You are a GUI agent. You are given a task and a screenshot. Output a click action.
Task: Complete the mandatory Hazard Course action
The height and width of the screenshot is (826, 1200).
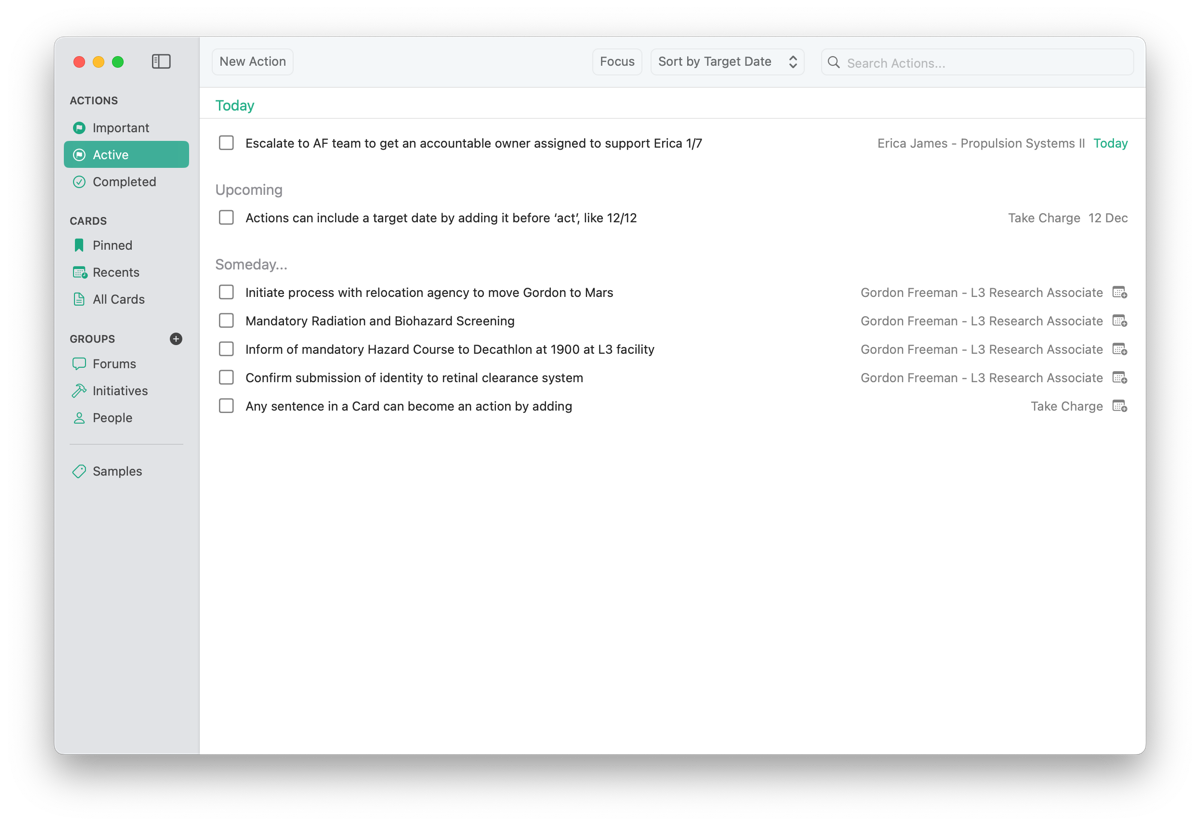coord(227,349)
